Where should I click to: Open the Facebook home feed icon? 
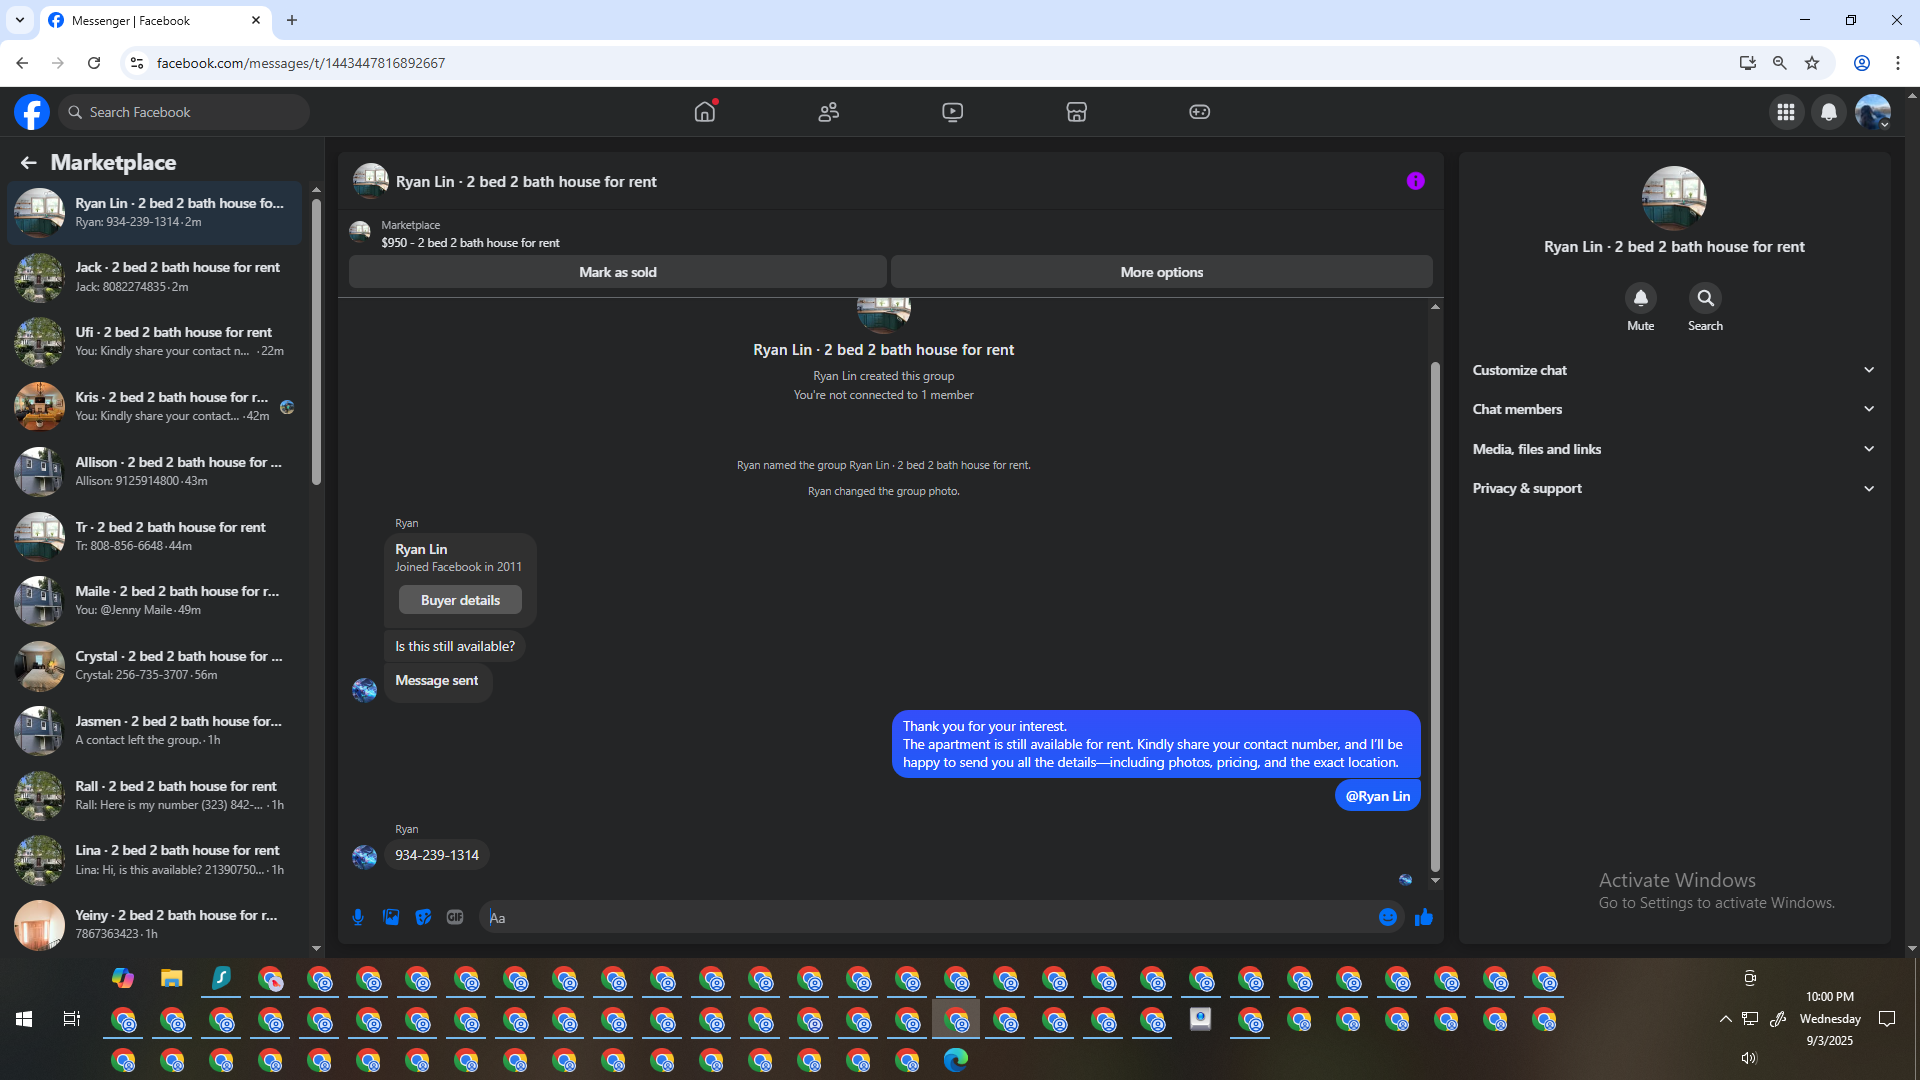coord(705,112)
